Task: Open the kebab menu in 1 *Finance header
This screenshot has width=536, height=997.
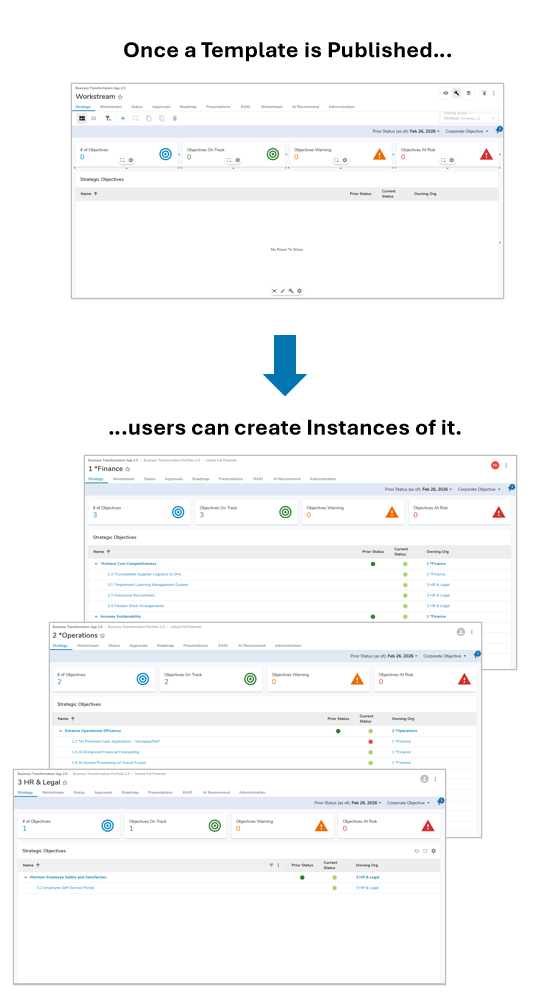Action: click(506, 465)
